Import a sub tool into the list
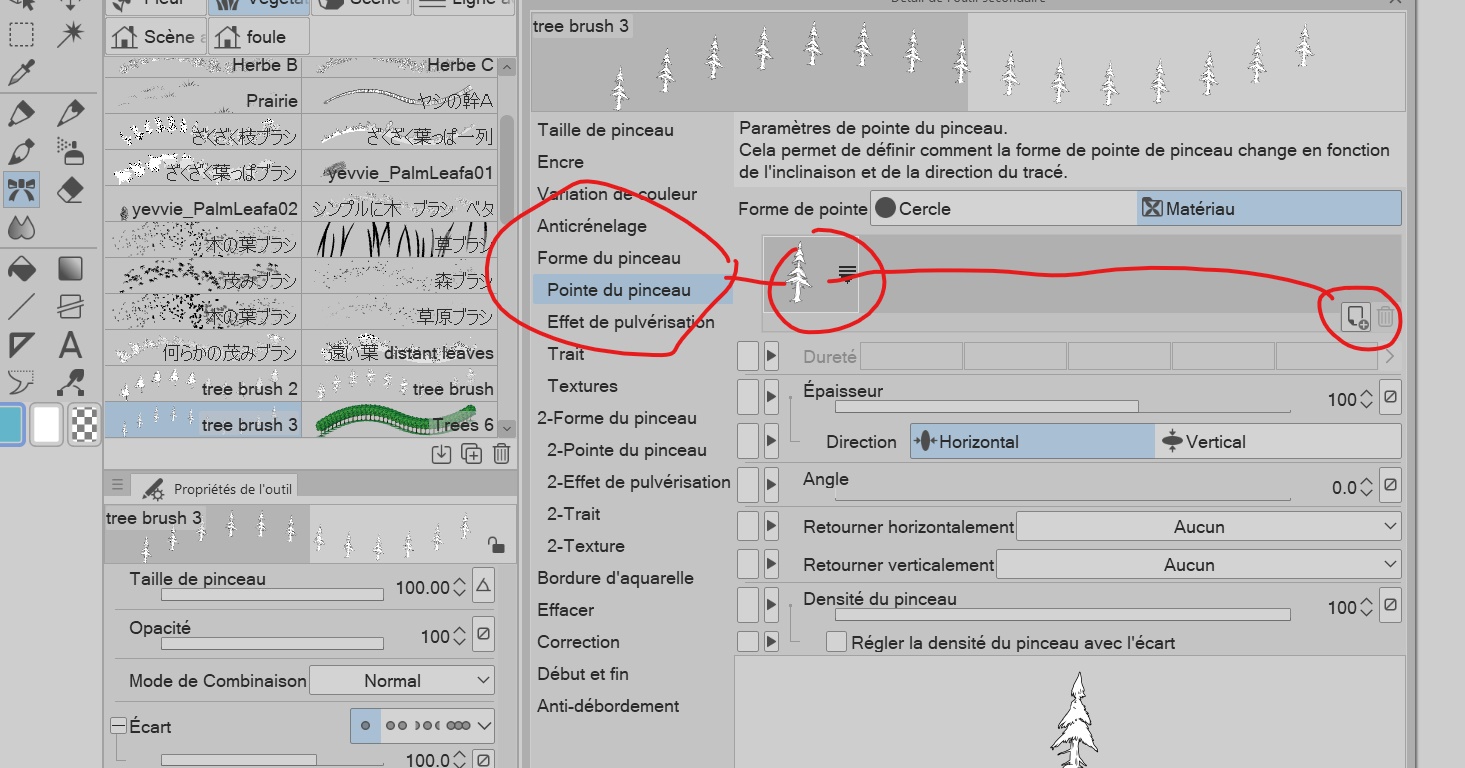 pos(441,454)
